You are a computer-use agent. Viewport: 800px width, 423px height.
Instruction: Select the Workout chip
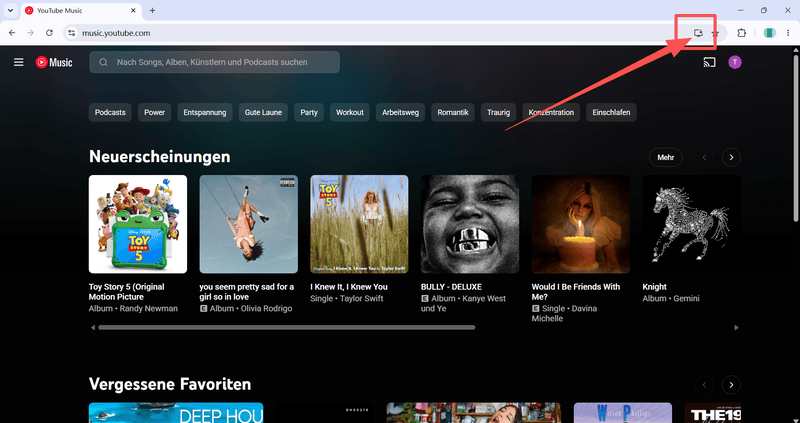click(x=350, y=112)
